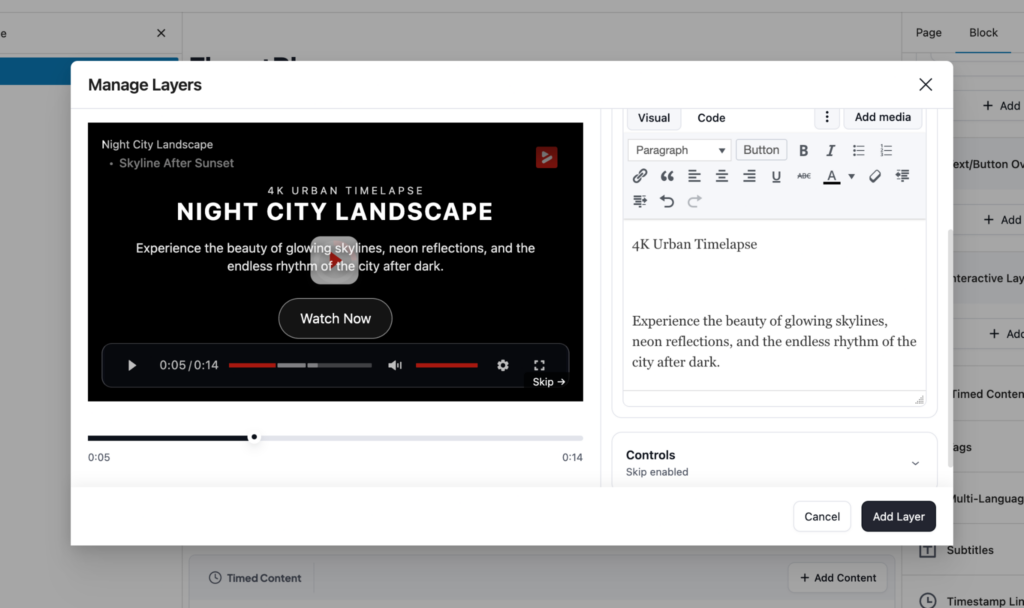The height and width of the screenshot is (608, 1024).
Task: Click the text editor resize handle
Action: click(919, 400)
